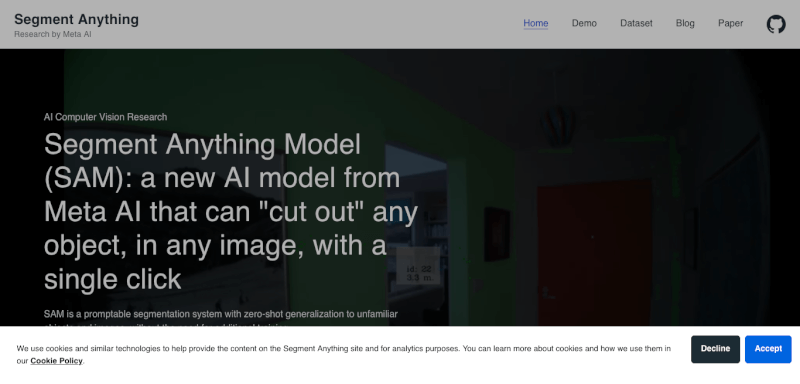800x384 pixels.
Task: Open the Paper nav link
Action: coord(731,23)
